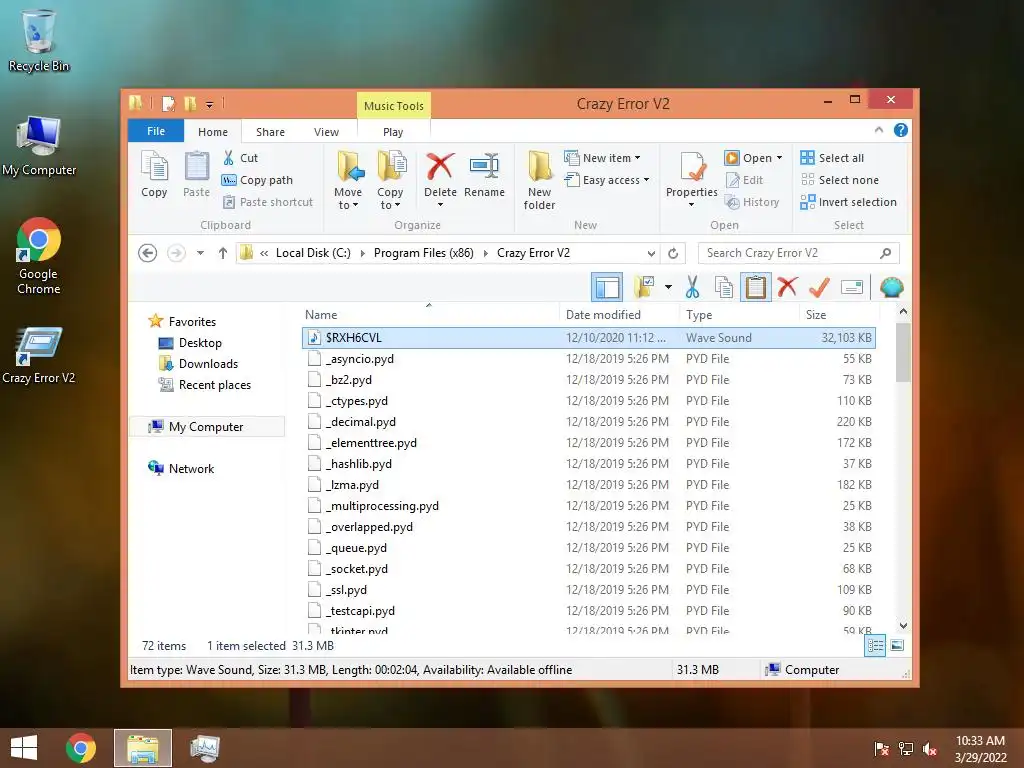Switch to details view icon in status bar
The height and width of the screenshot is (768, 1024).
coord(875,646)
